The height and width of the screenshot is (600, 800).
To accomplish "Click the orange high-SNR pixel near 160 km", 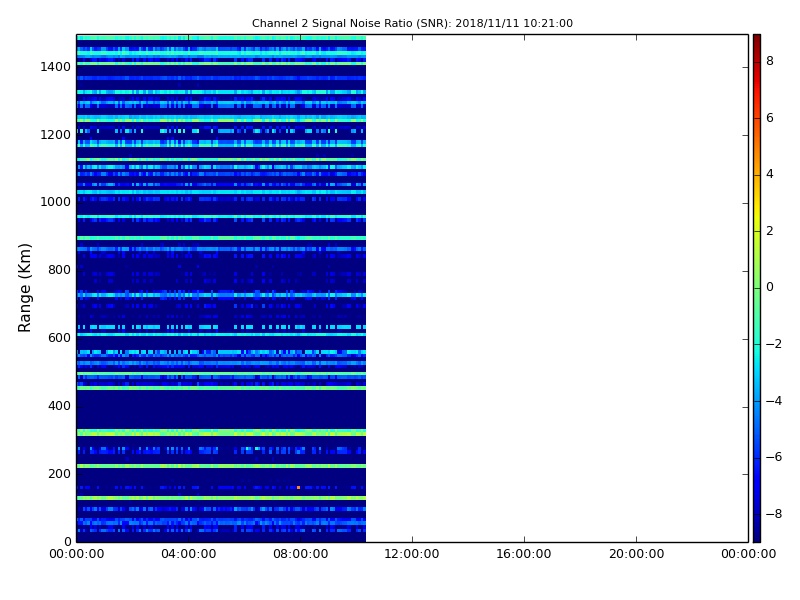I will pos(298,488).
